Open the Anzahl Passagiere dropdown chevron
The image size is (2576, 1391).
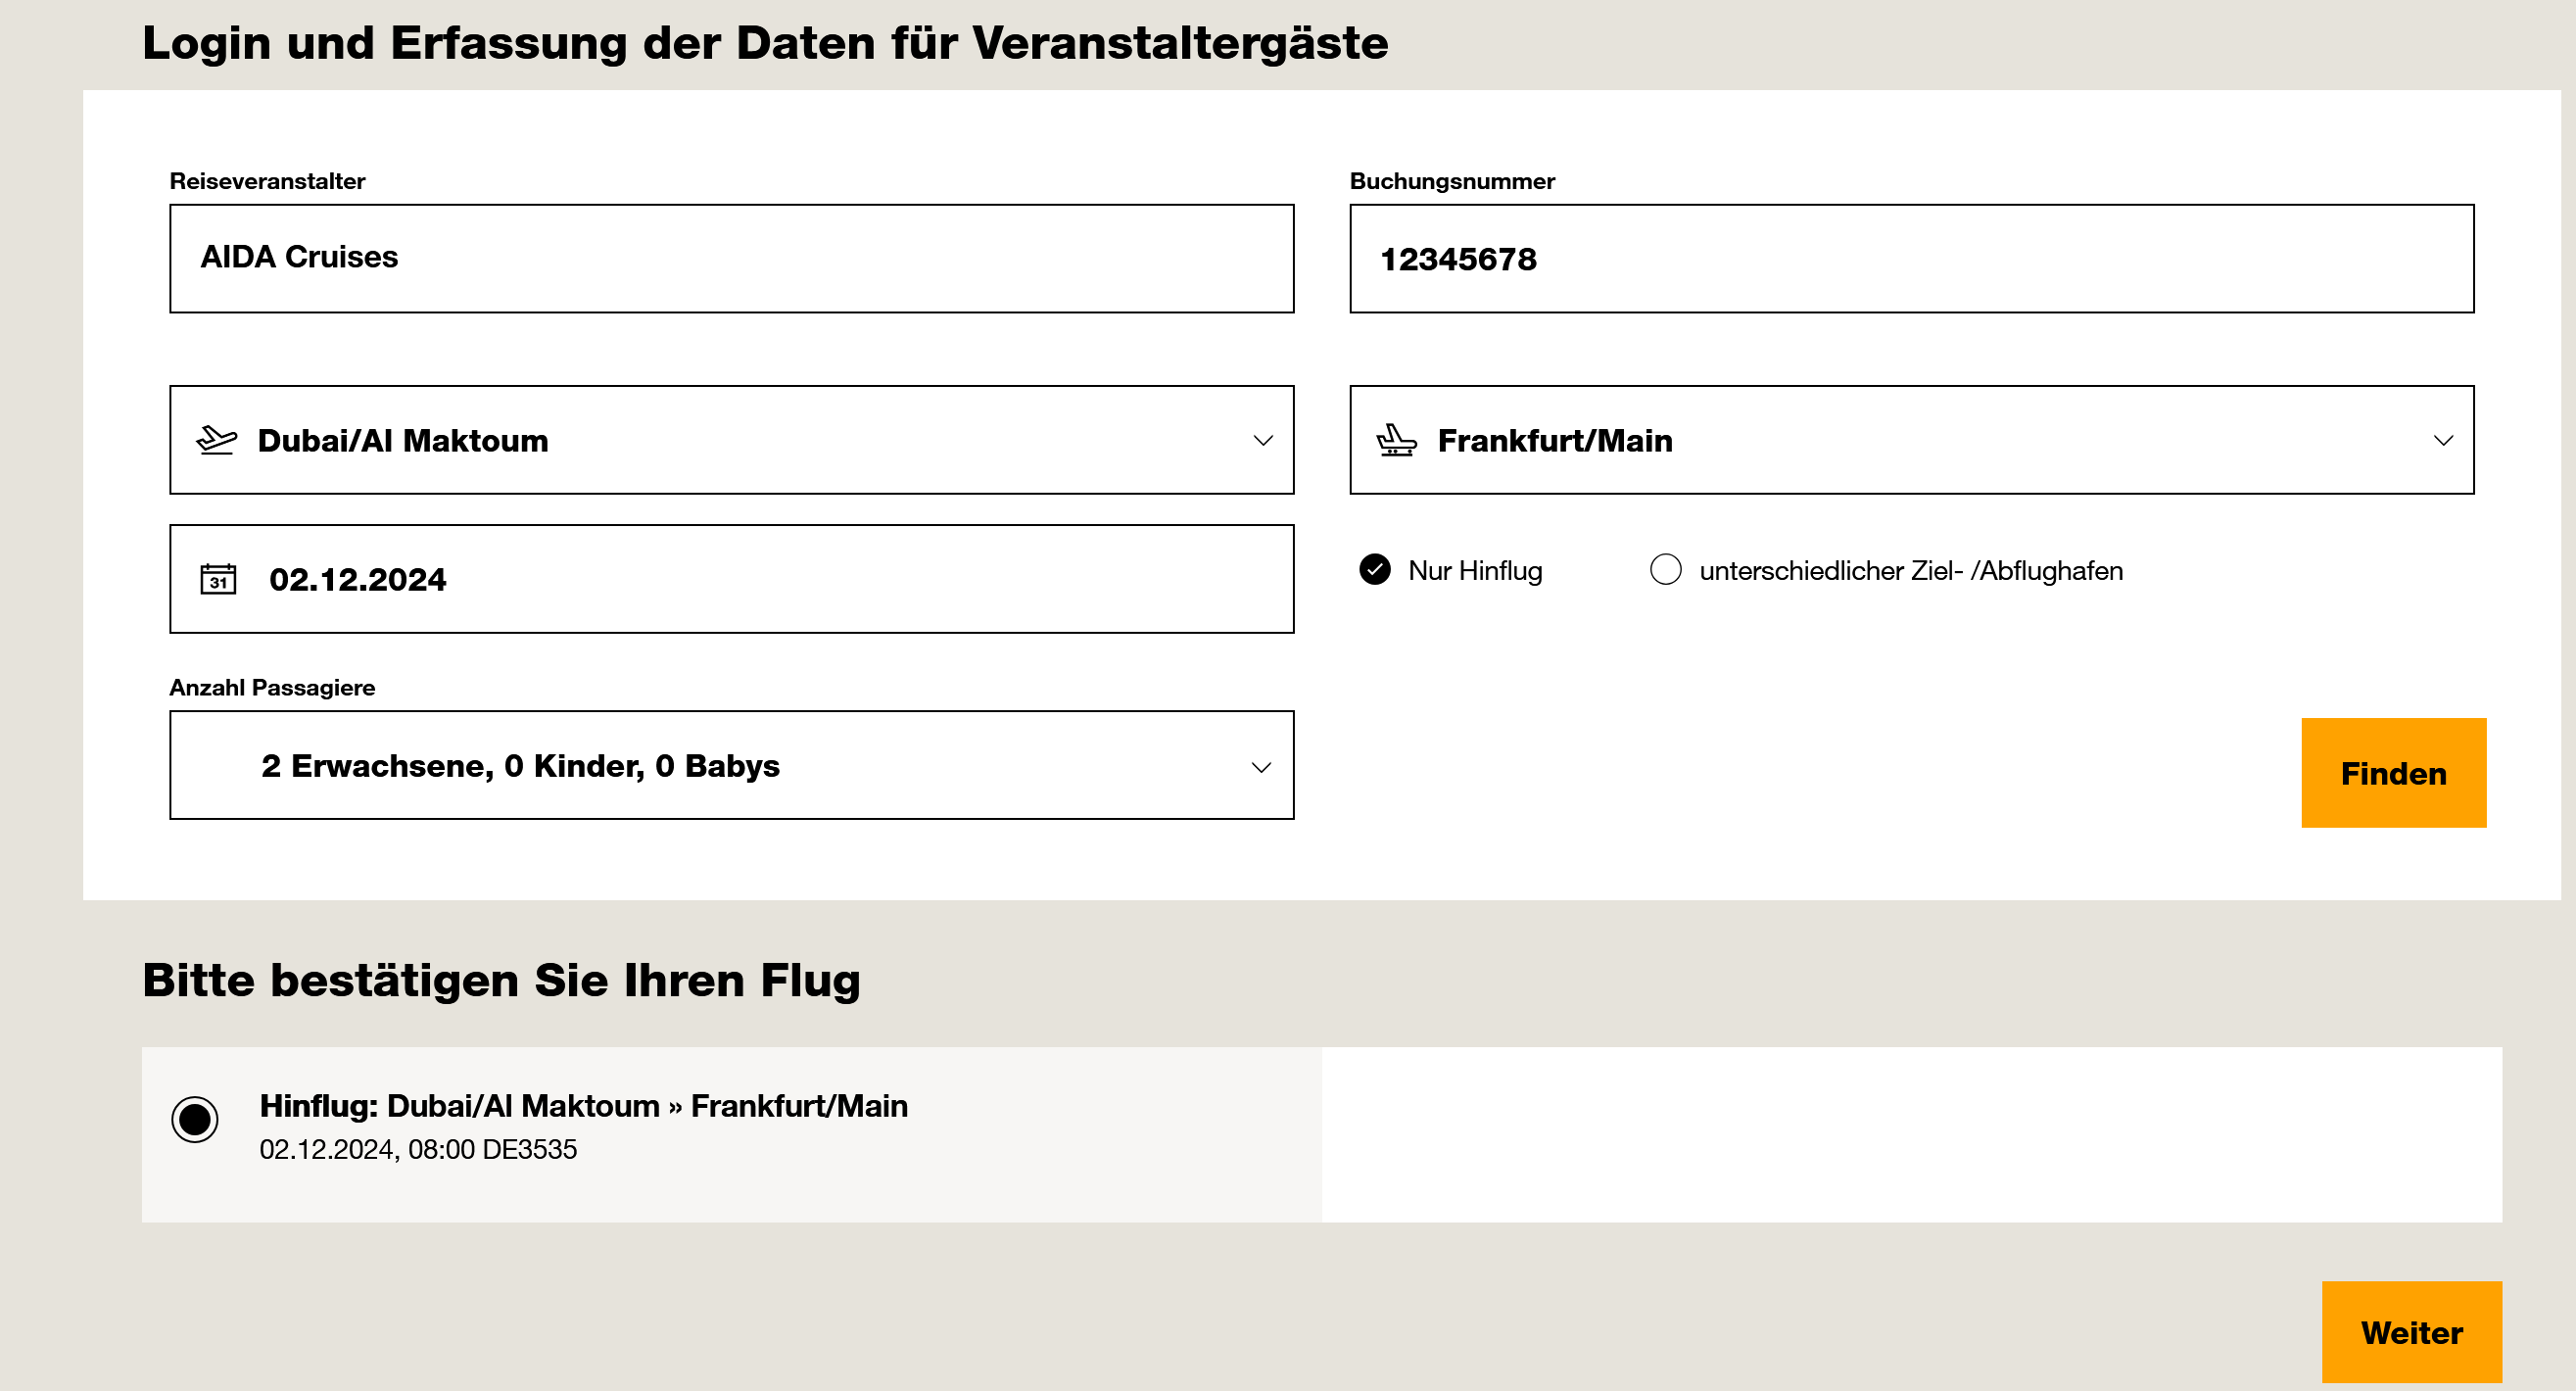(x=1261, y=767)
